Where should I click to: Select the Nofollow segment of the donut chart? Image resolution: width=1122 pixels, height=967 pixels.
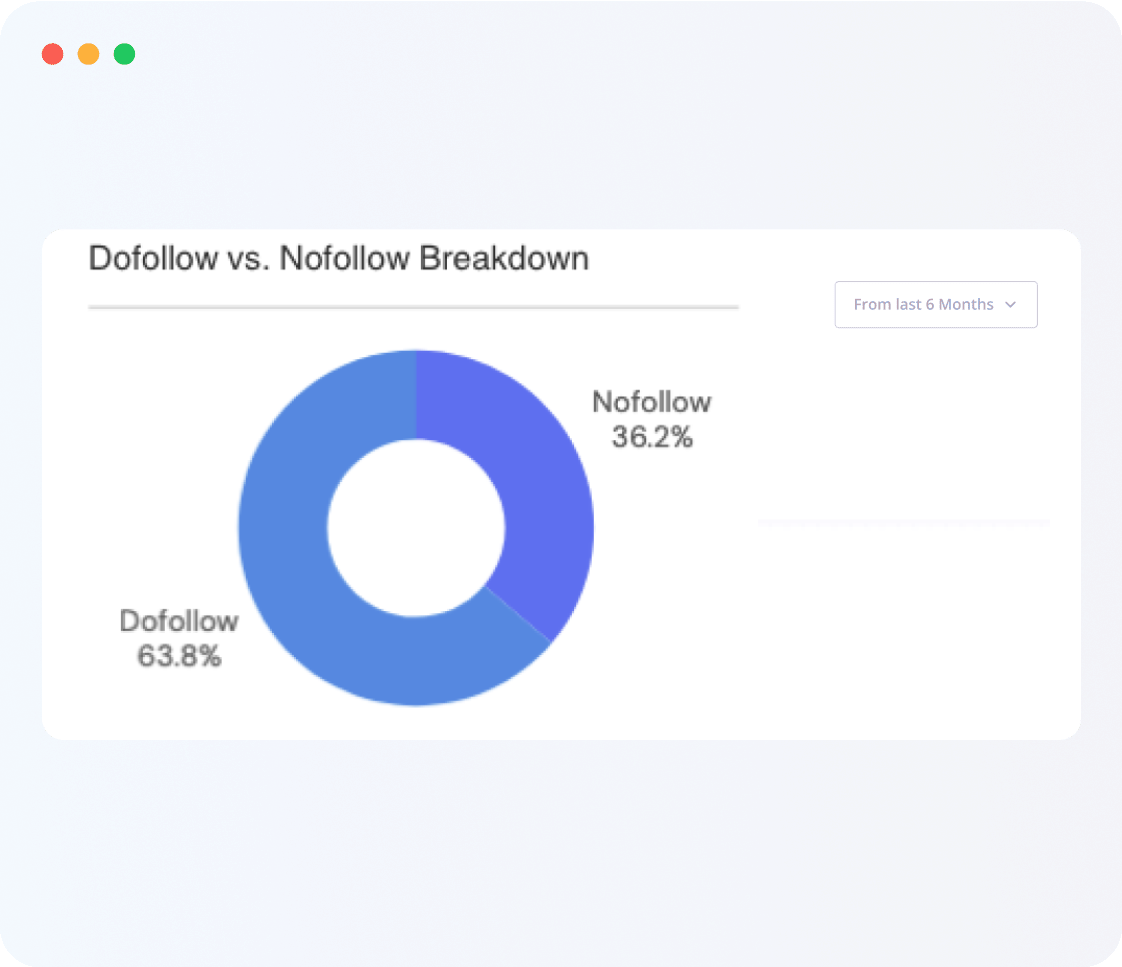[532, 470]
